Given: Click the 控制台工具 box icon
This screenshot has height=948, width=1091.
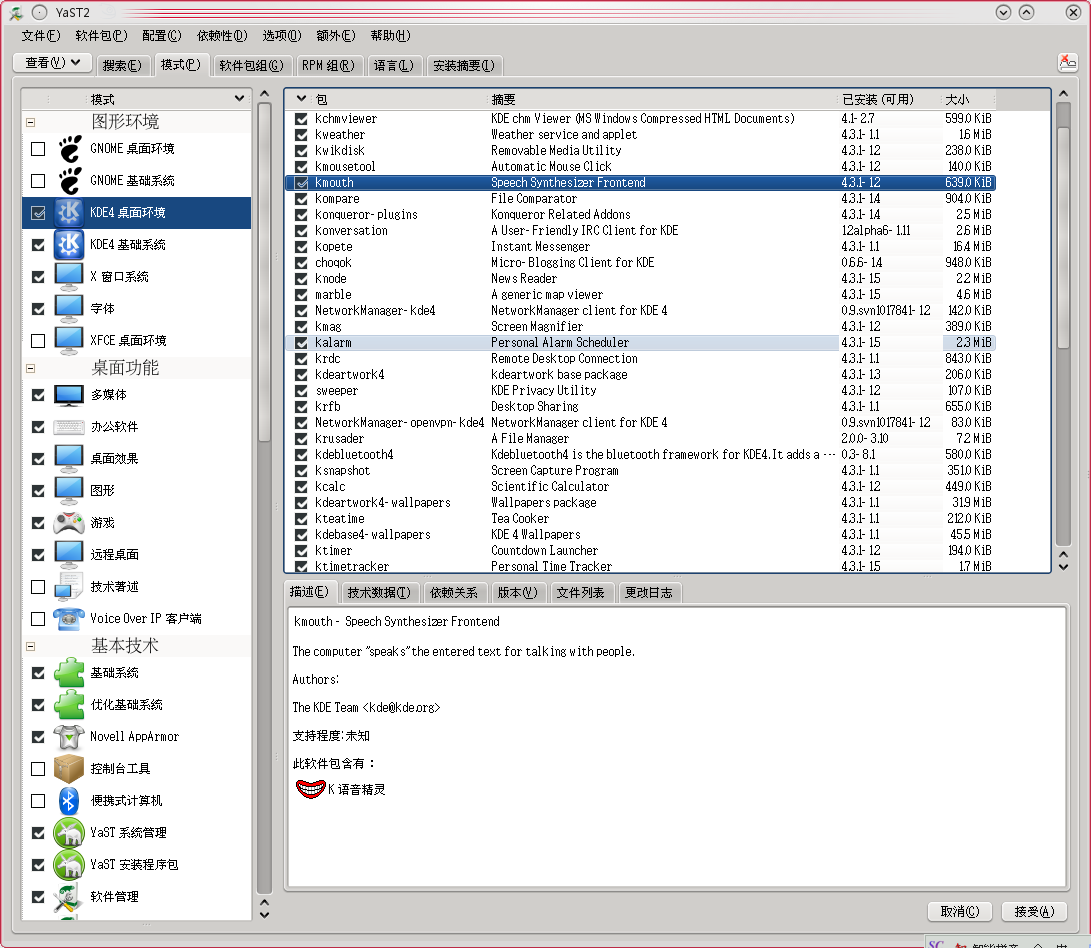Looking at the screenshot, I should pos(69,769).
